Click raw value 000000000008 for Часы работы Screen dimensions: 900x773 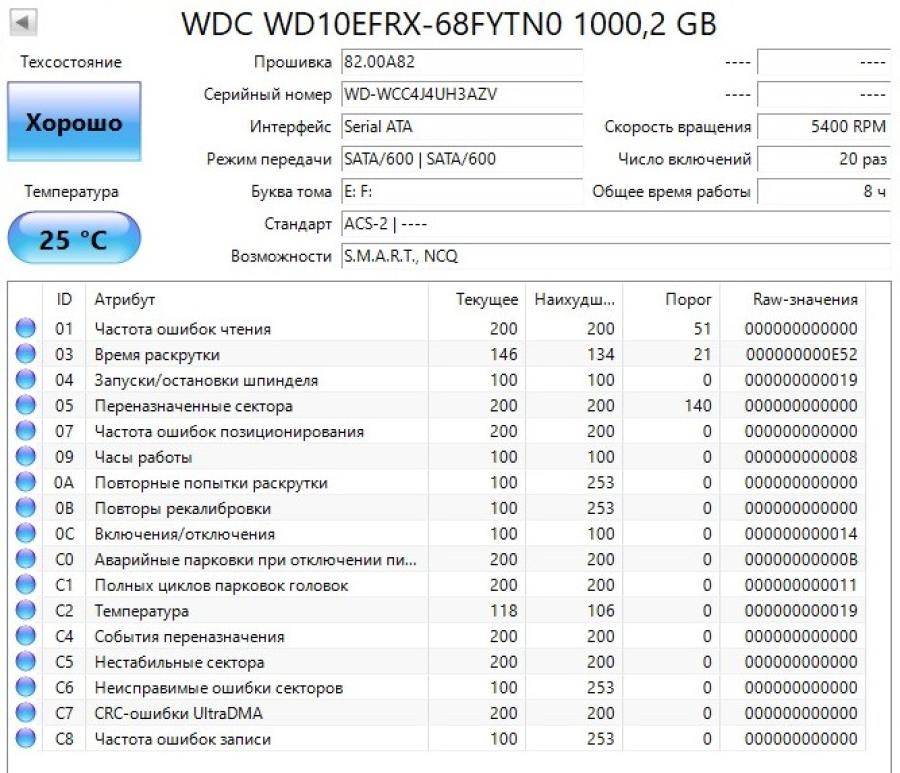click(x=801, y=456)
